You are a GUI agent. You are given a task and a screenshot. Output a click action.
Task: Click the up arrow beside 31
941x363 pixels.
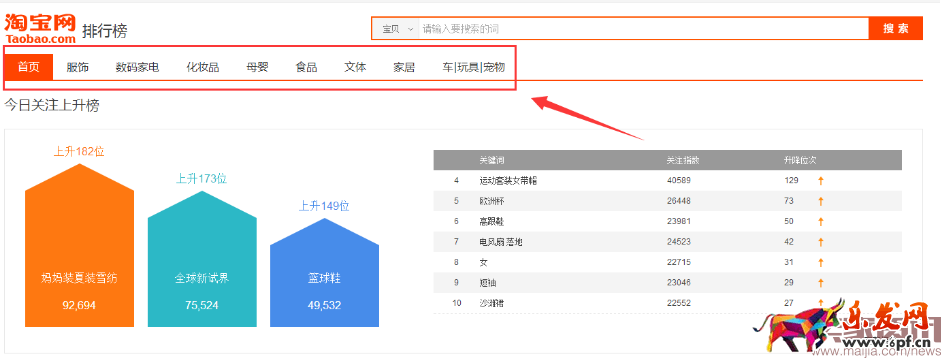pos(820,262)
